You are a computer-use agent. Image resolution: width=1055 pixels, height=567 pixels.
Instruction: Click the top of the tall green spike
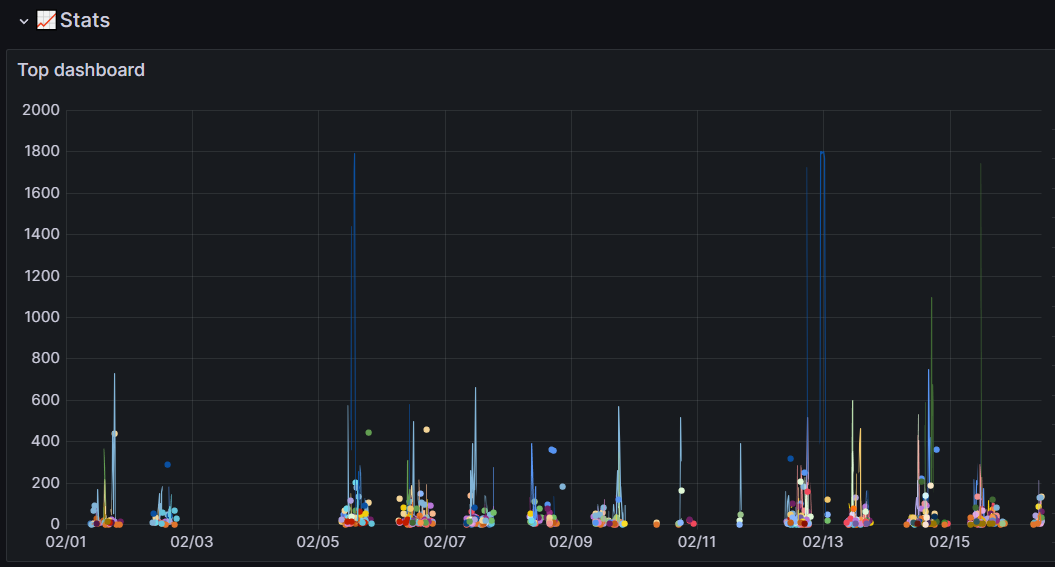[980, 164]
